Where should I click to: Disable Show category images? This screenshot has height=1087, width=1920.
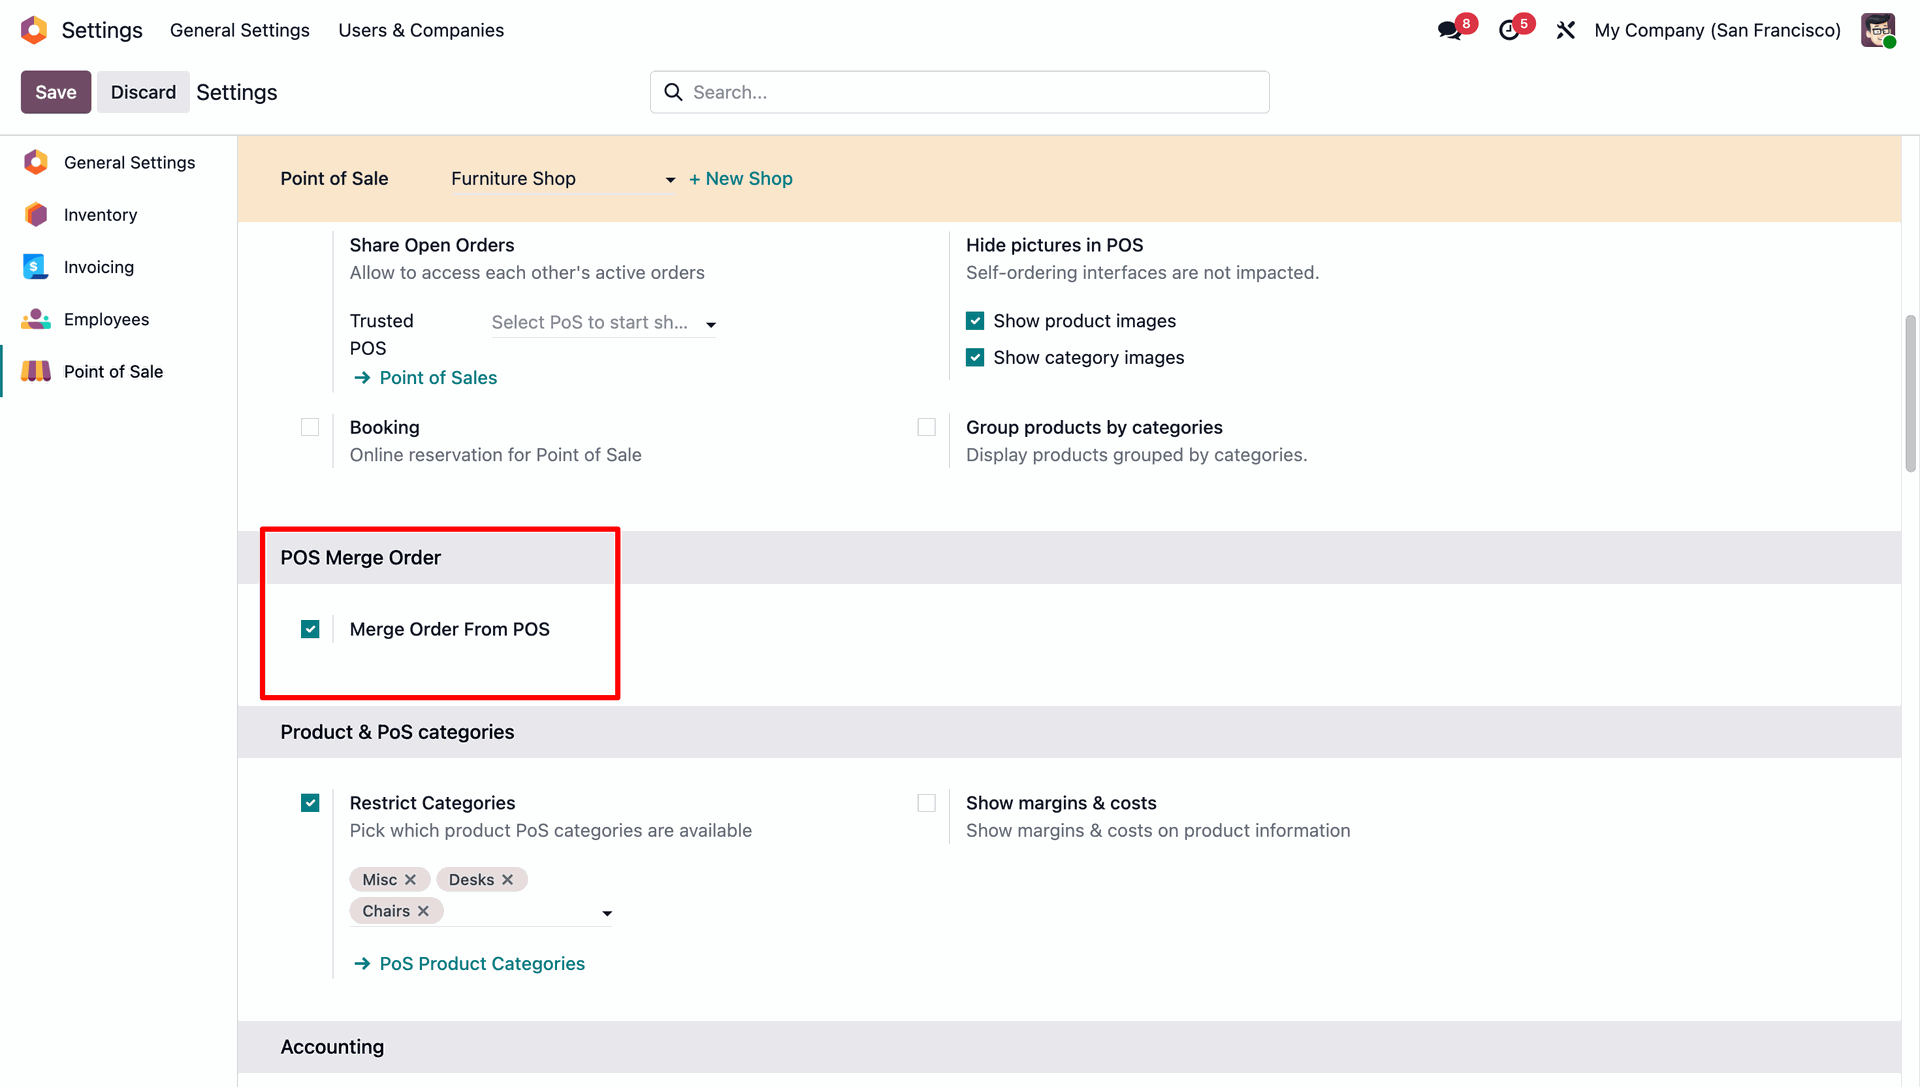(975, 357)
